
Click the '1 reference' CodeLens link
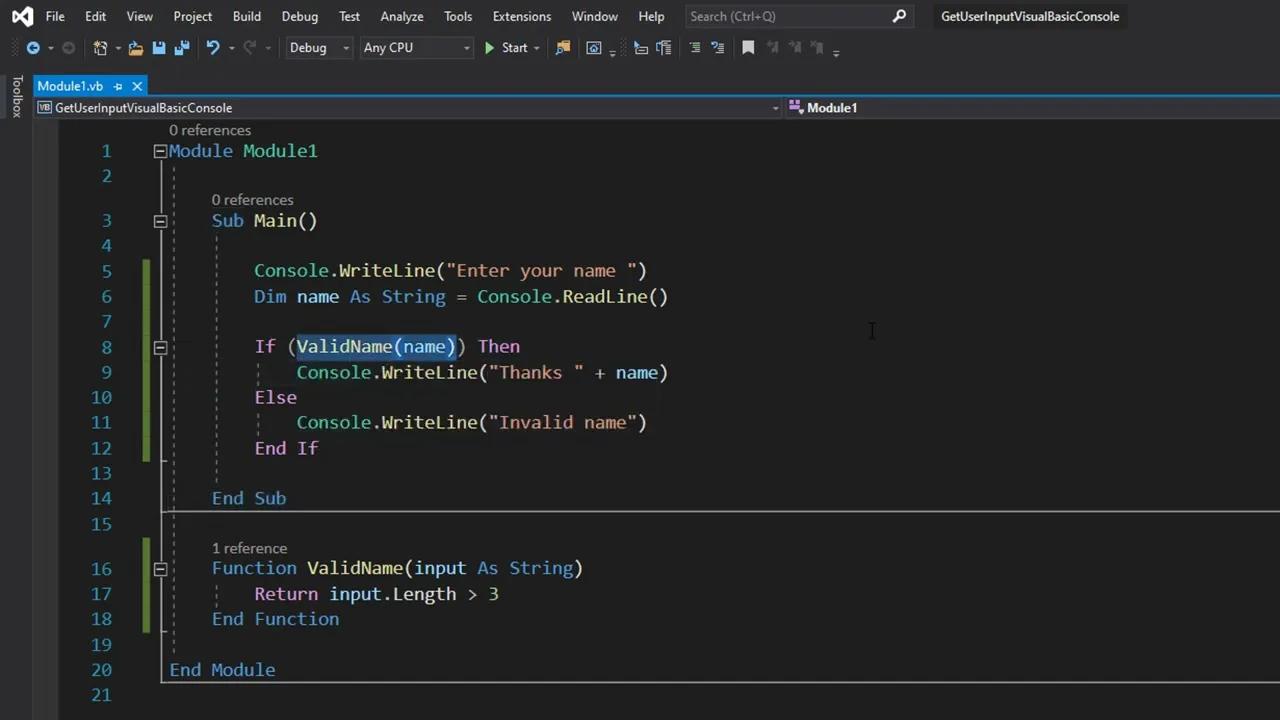coord(249,548)
